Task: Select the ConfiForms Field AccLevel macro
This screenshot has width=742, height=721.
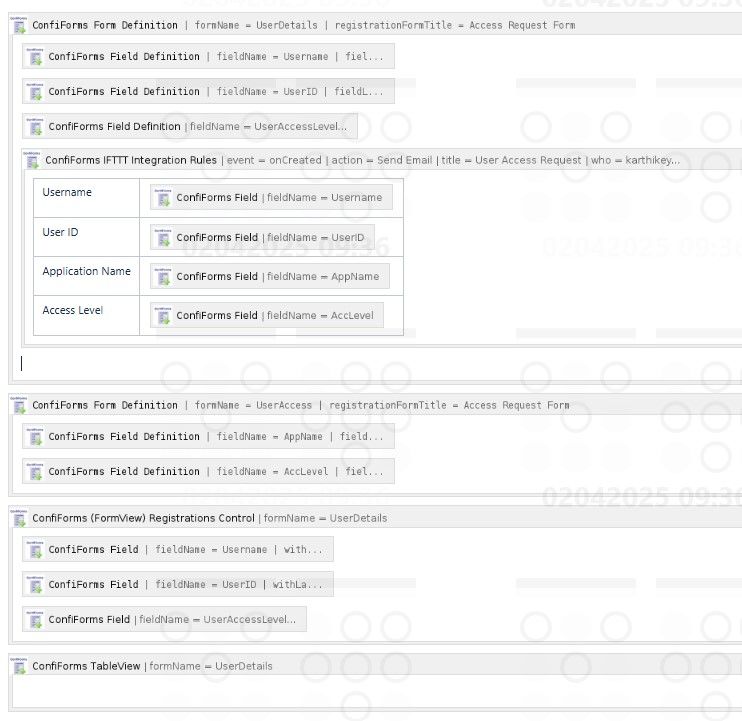Action: 267,316
